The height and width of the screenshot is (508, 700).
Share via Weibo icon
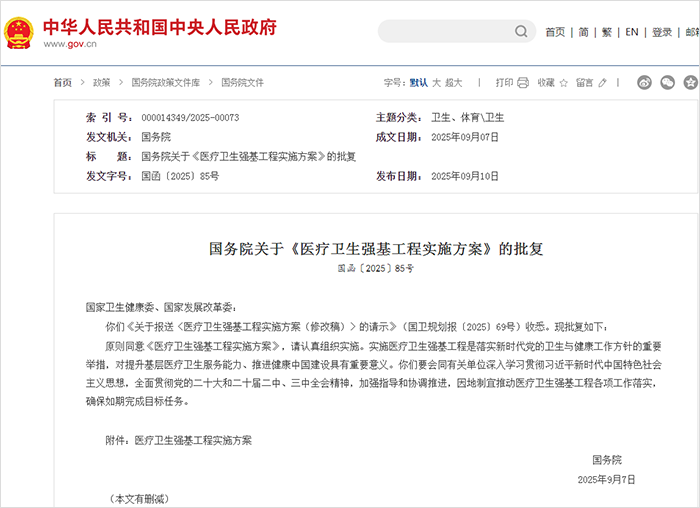point(644,83)
